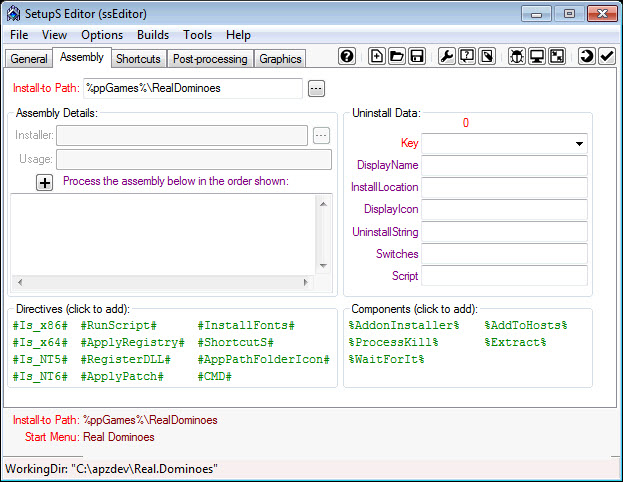The image size is (623, 482).
Task: Click the checkered square toolbar icon
Action: [x=557, y=56]
